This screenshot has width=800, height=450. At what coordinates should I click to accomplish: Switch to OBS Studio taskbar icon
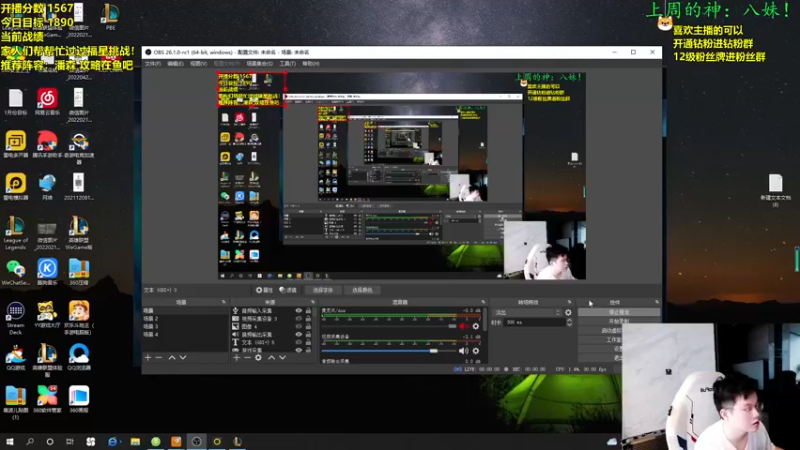click(x=196, y=441)
